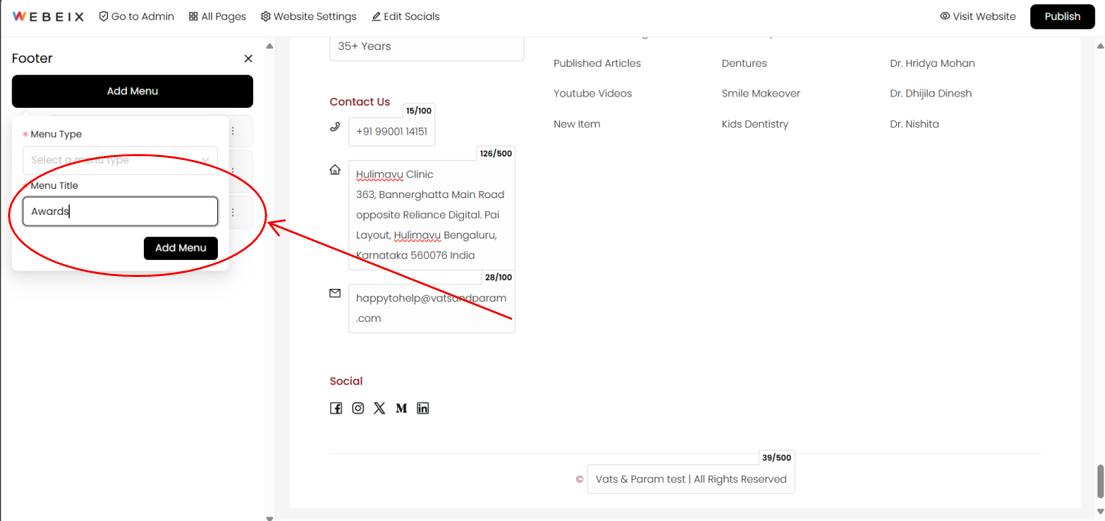
Task: Click the New Item footer link
Action: point(576,124)
